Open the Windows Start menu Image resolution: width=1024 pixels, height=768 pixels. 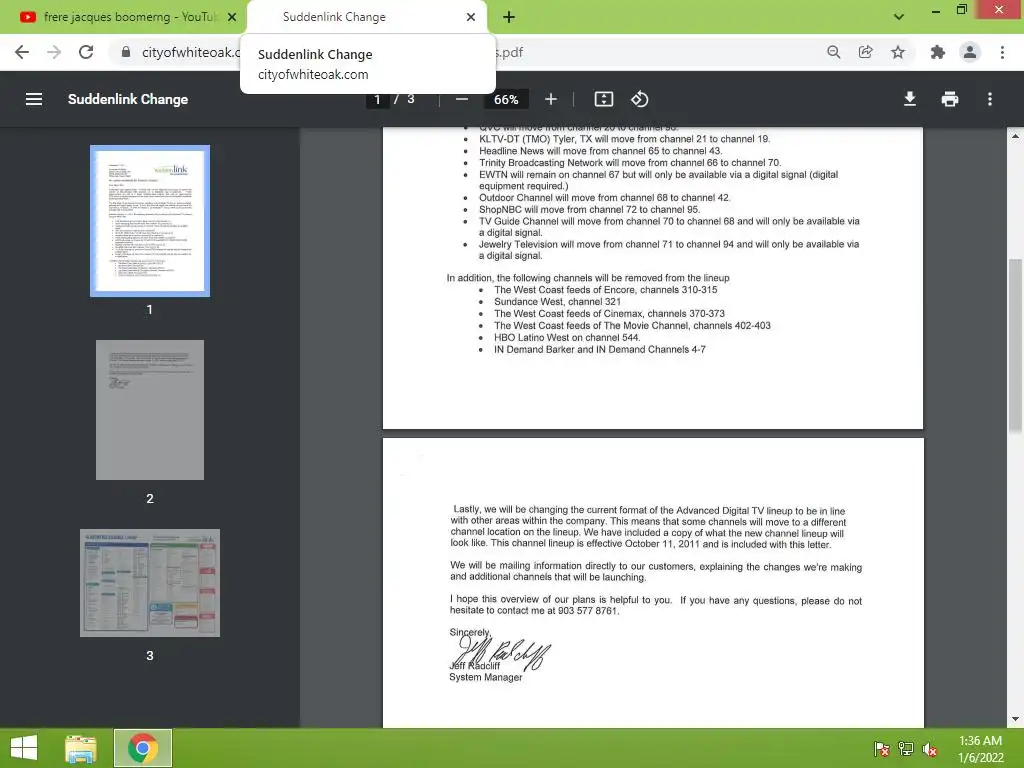(x=24, y=748)
